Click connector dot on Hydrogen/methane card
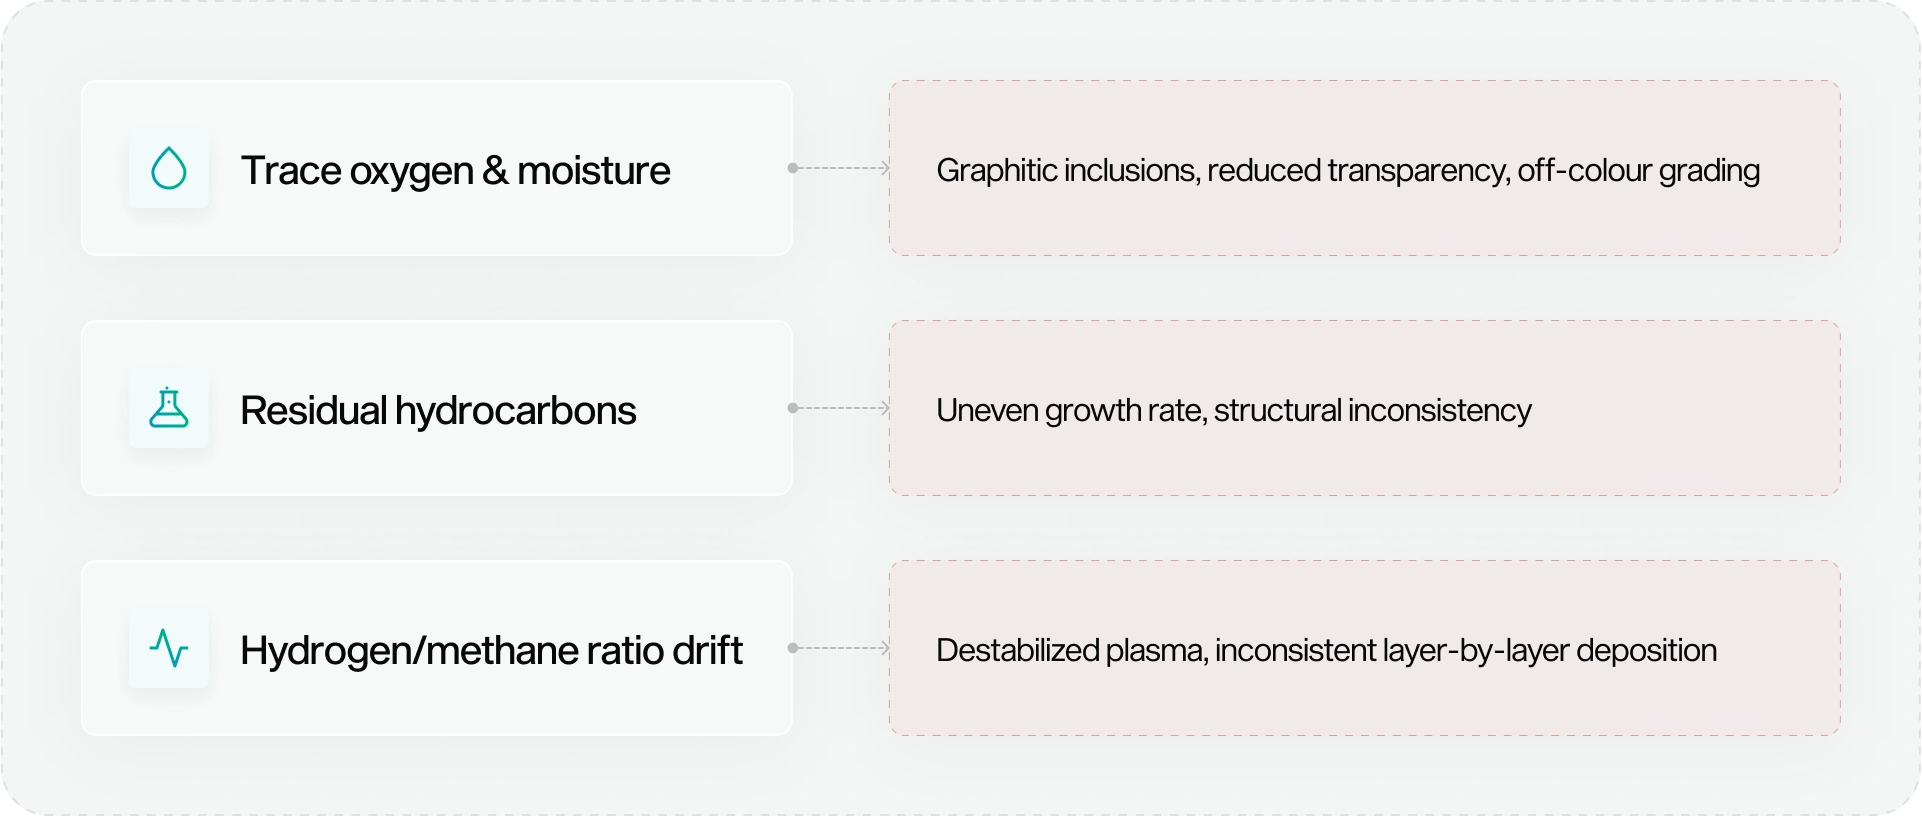1922x828 pixels. click(793, 648)
